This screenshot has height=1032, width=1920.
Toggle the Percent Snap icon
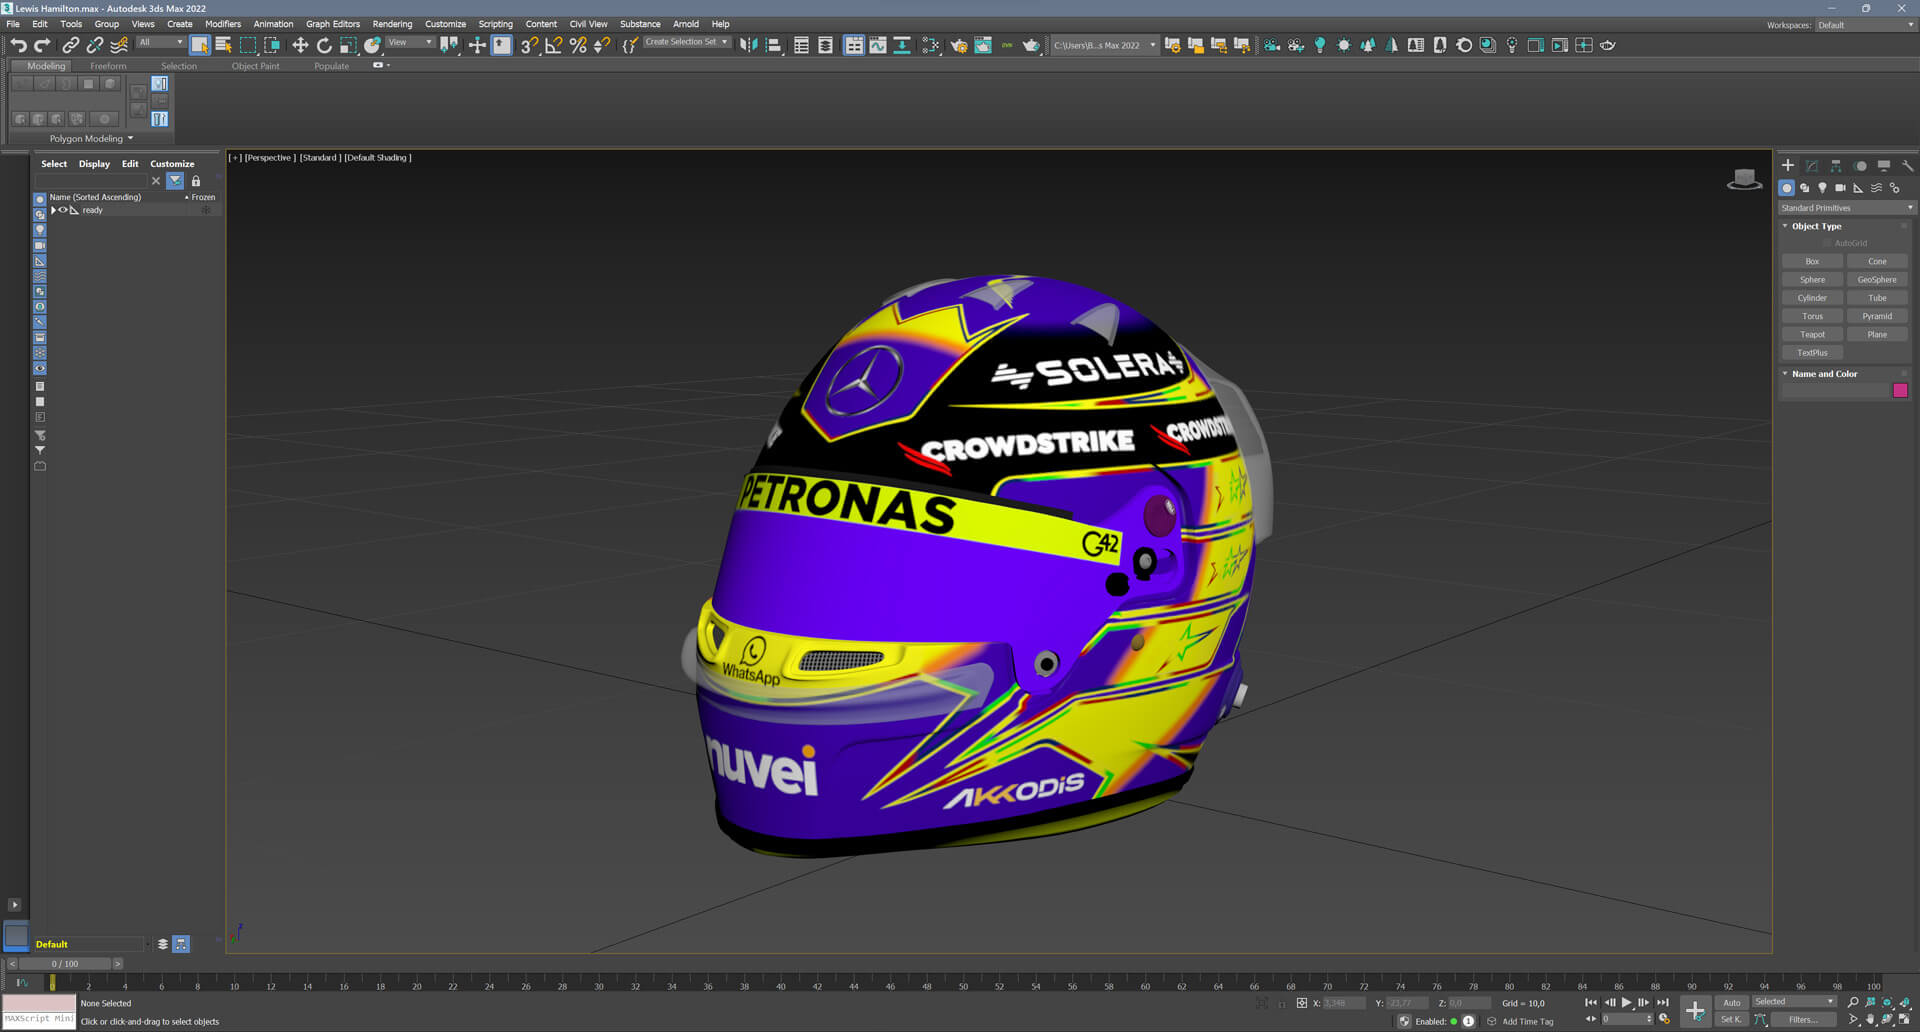(x=578, y=45)
